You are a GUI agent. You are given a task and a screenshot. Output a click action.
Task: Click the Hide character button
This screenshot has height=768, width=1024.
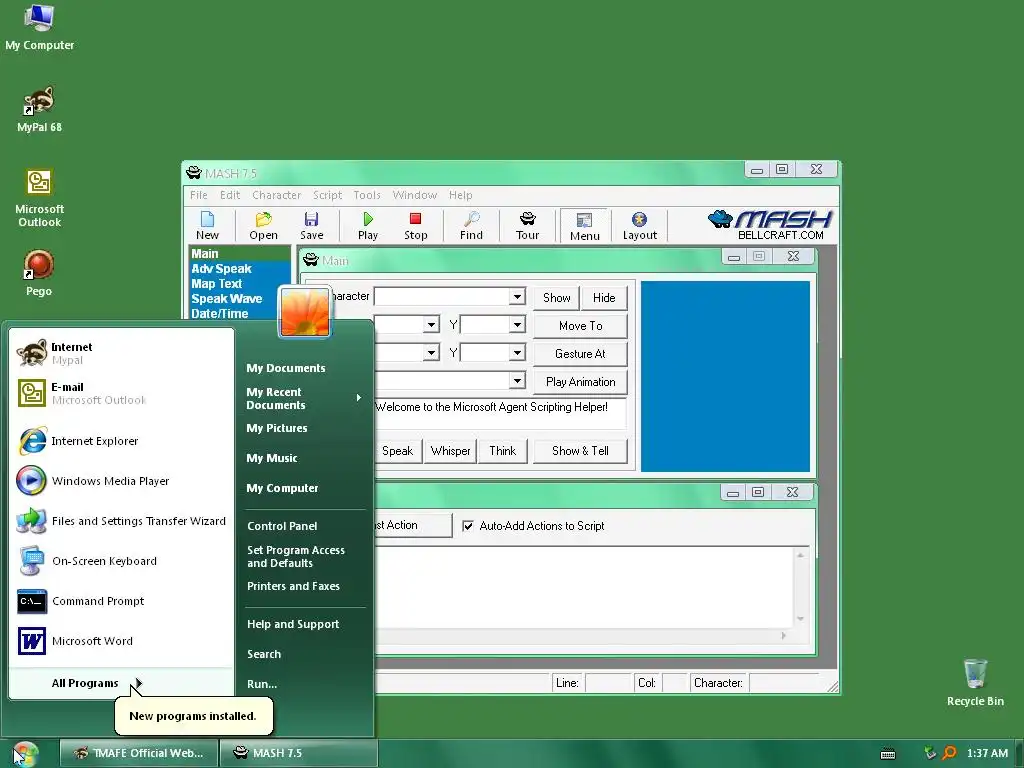604,298
